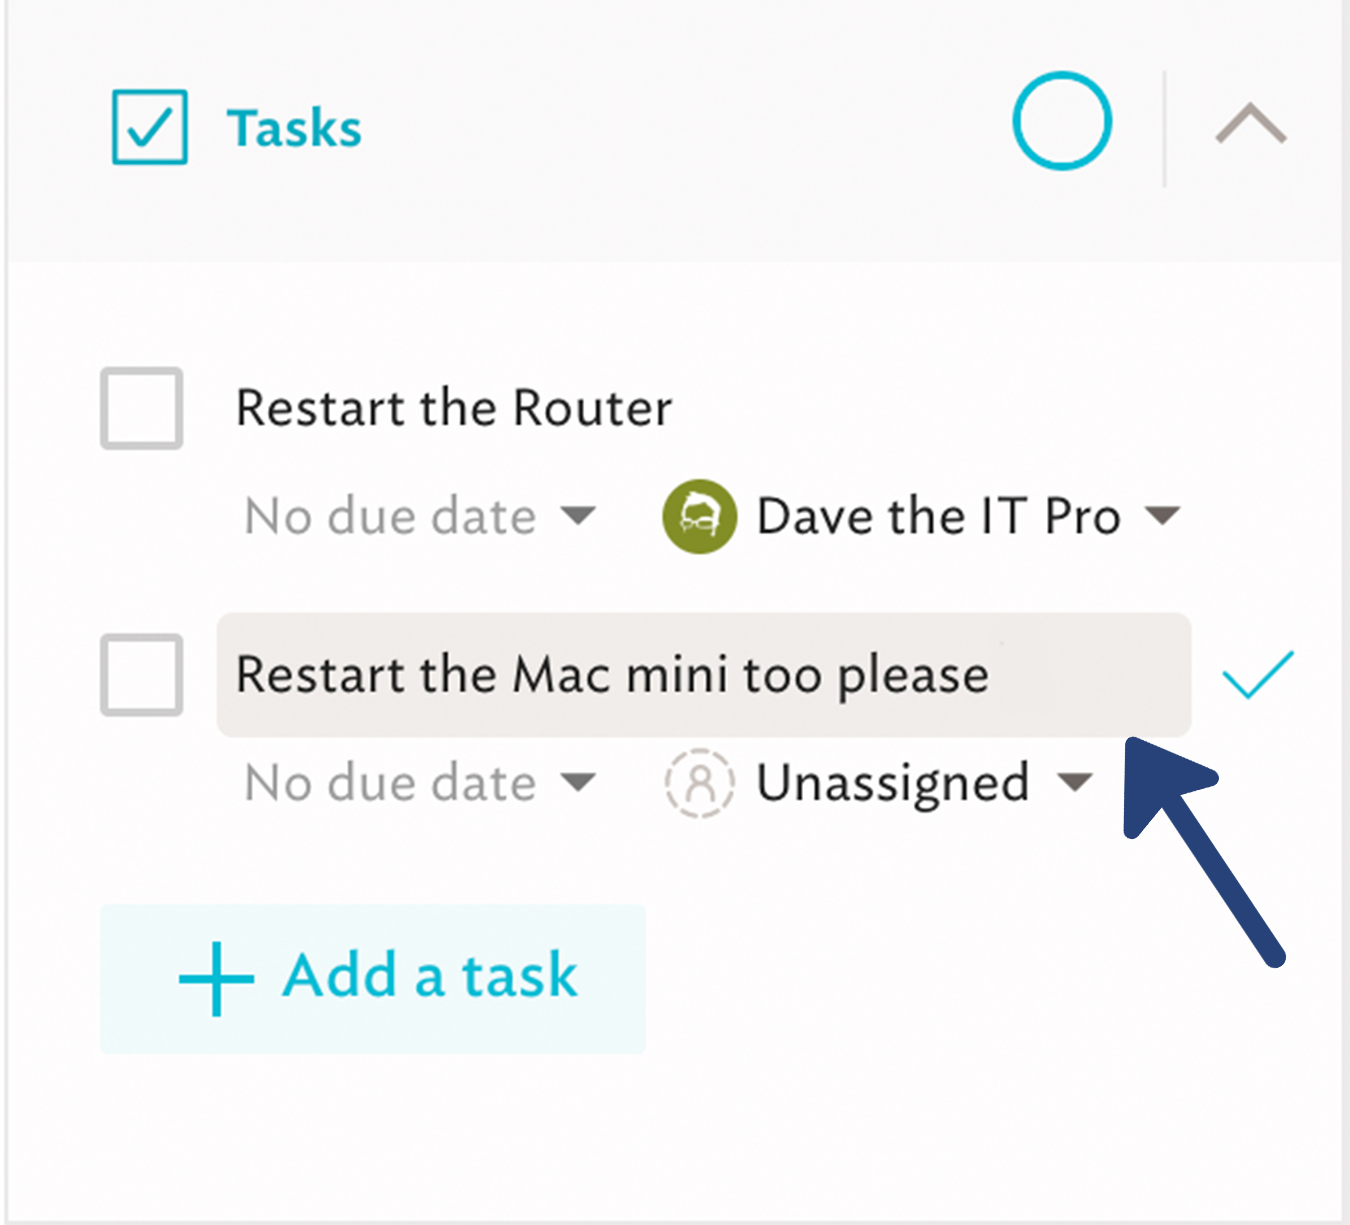Click the Tasks checkmark header icon
Viewport: 1350px width, 1225px height.
pyautogui.click(x=149, y=127)
